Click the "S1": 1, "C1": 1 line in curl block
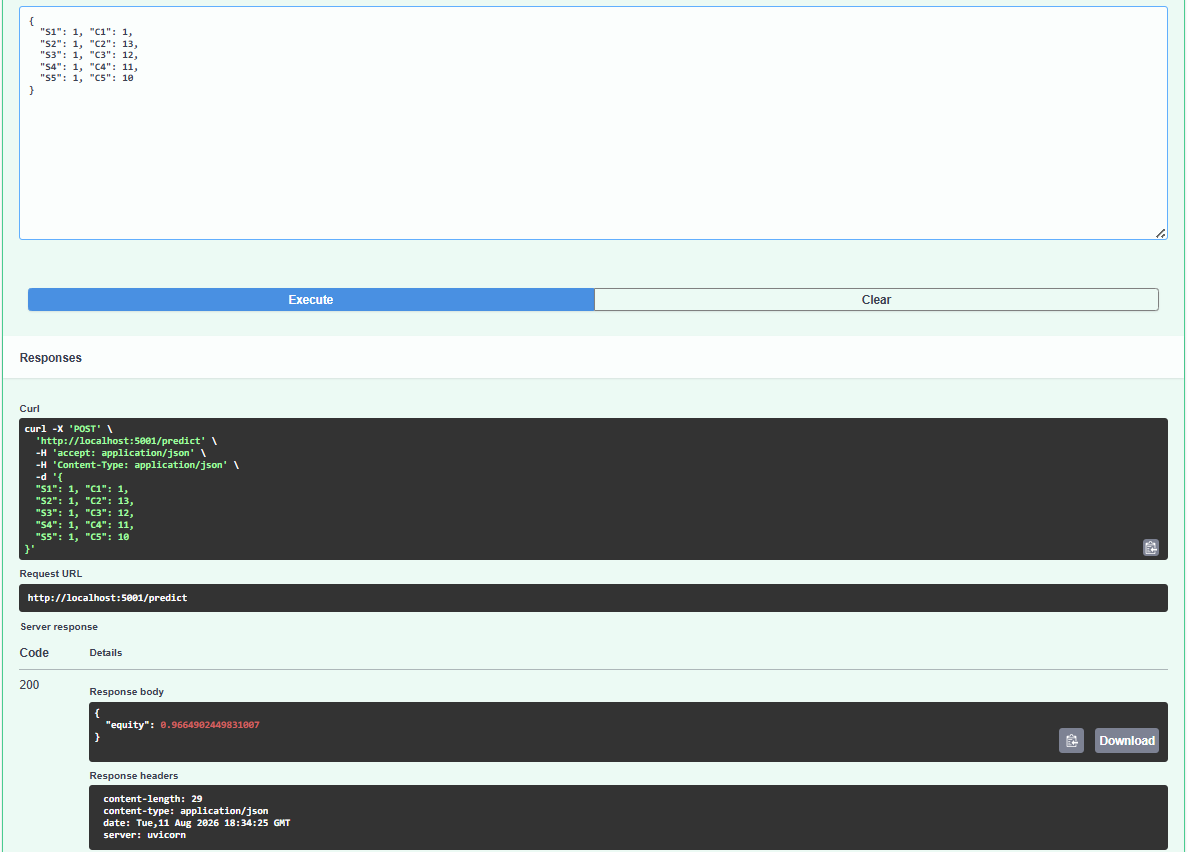 tap(82, 489)
